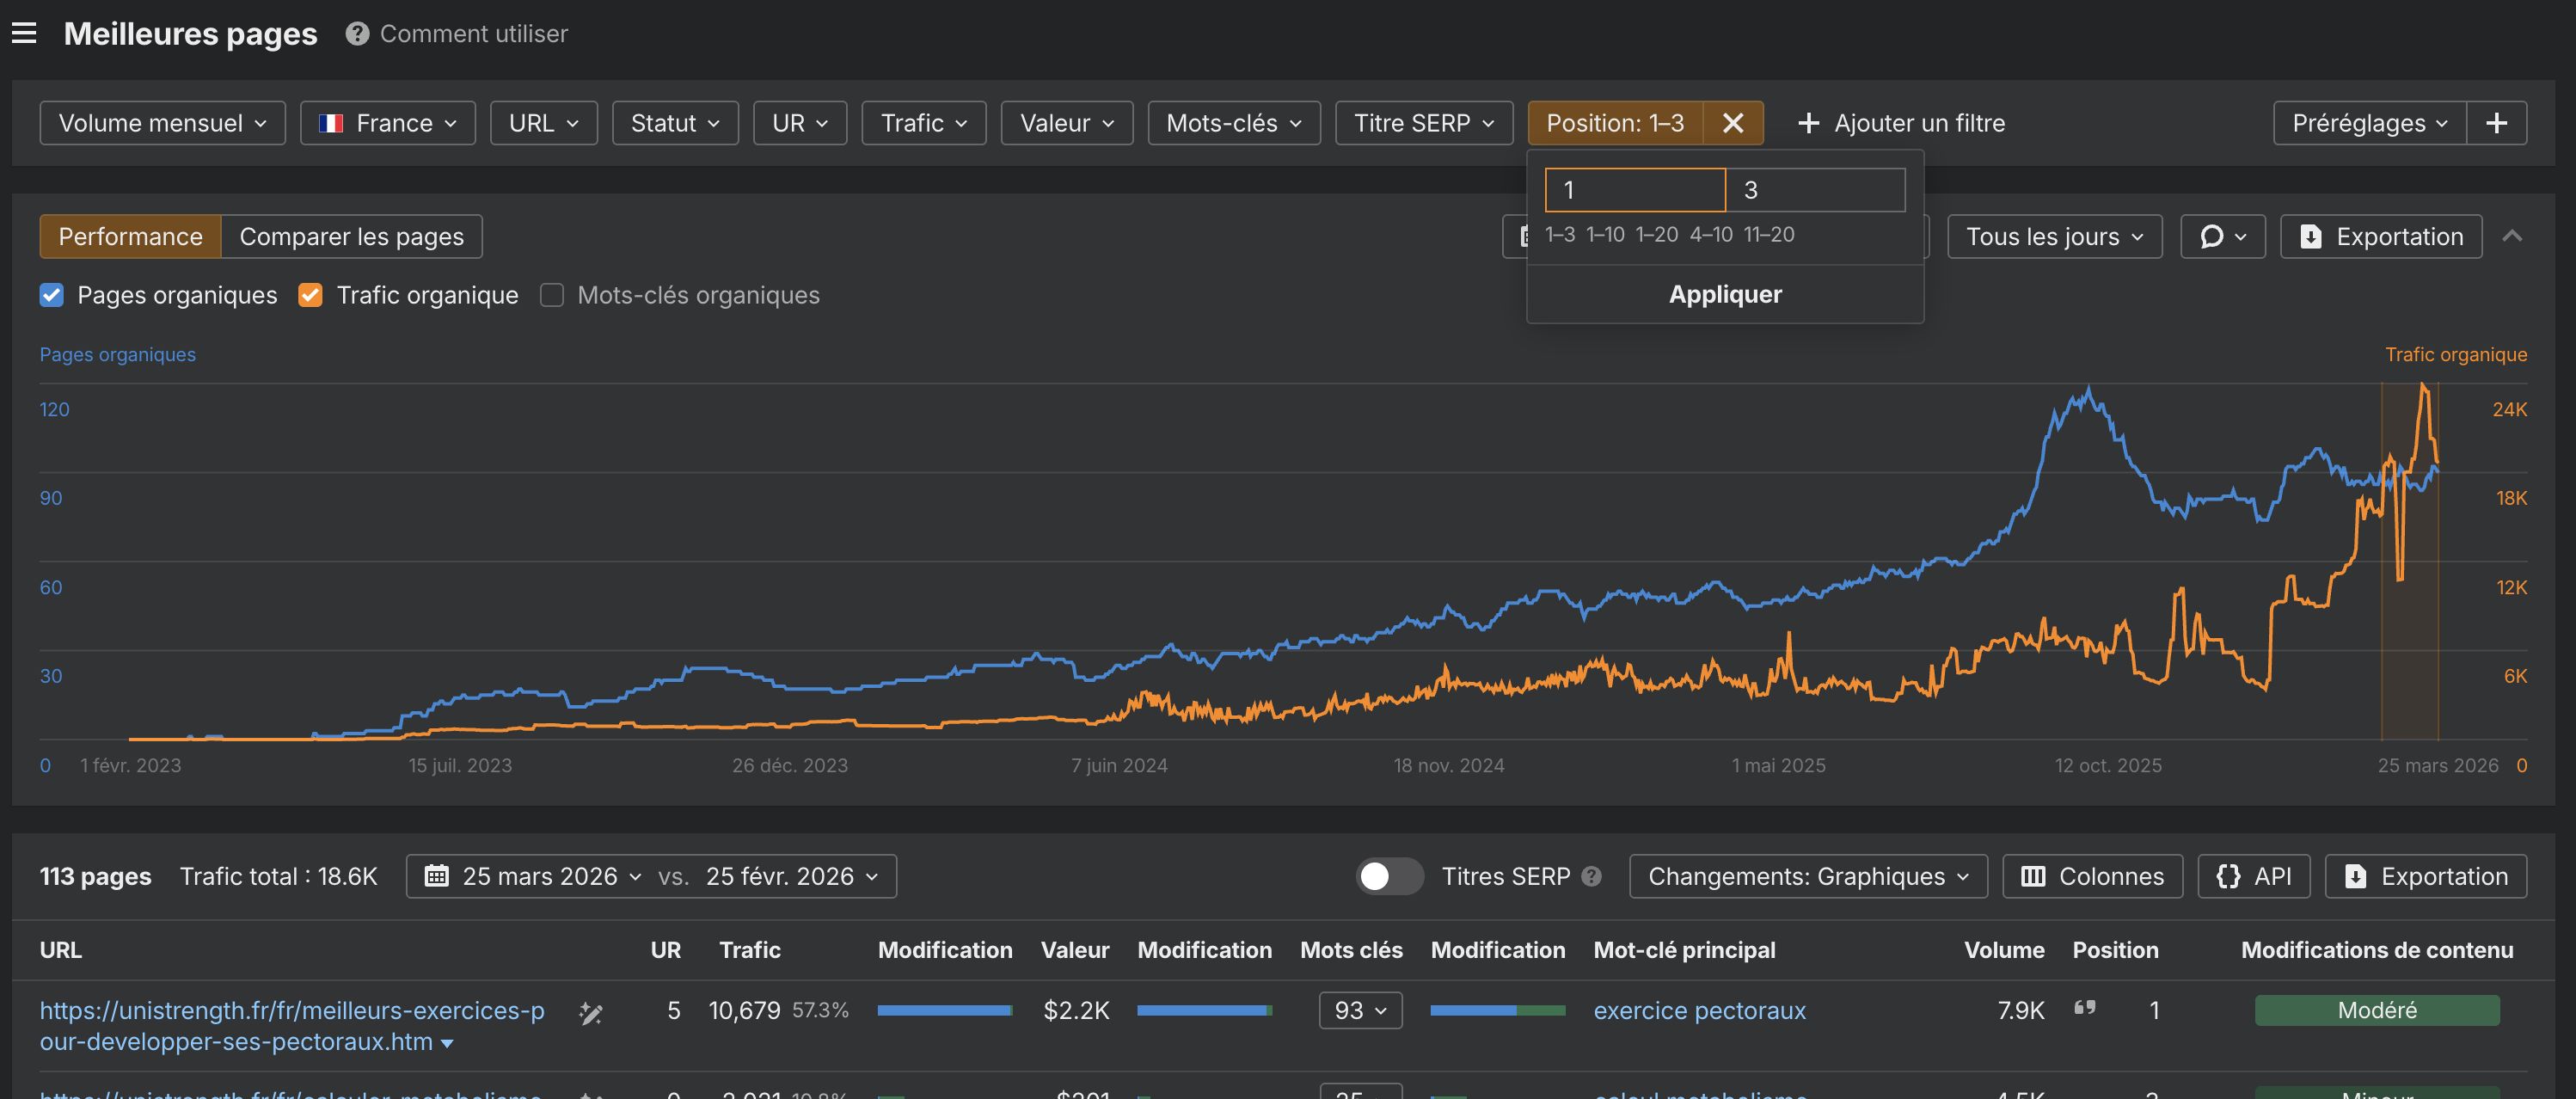This screenshot has width=2576, height=1099.
Task: Toggle the Titres SERP switch
Action: [x=1390, y=876]
